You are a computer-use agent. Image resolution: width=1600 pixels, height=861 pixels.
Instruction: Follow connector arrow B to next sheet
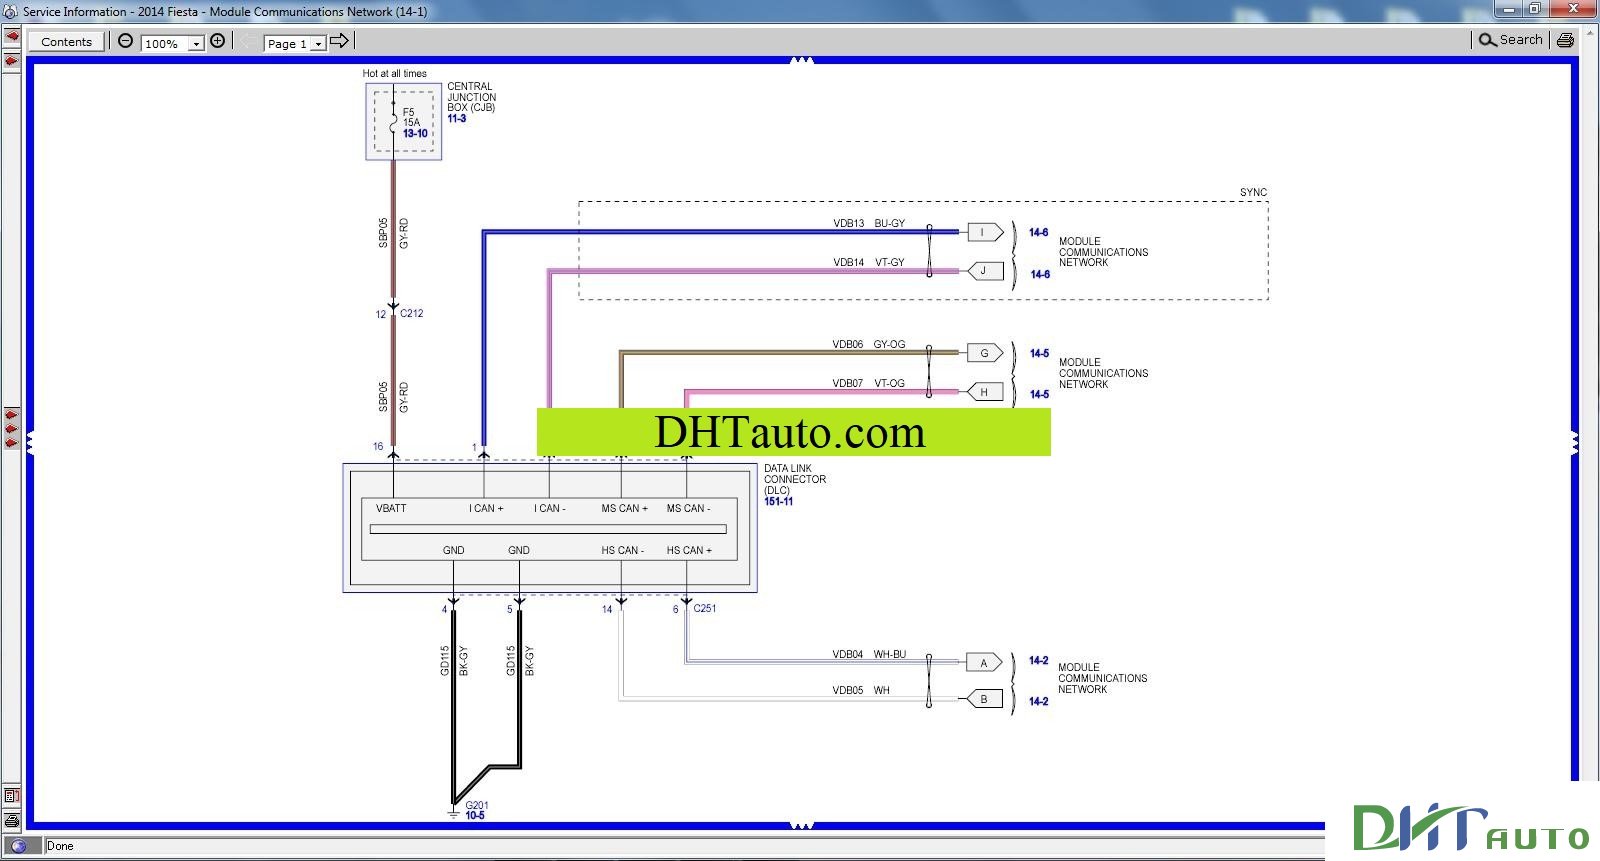coord(985,699)
